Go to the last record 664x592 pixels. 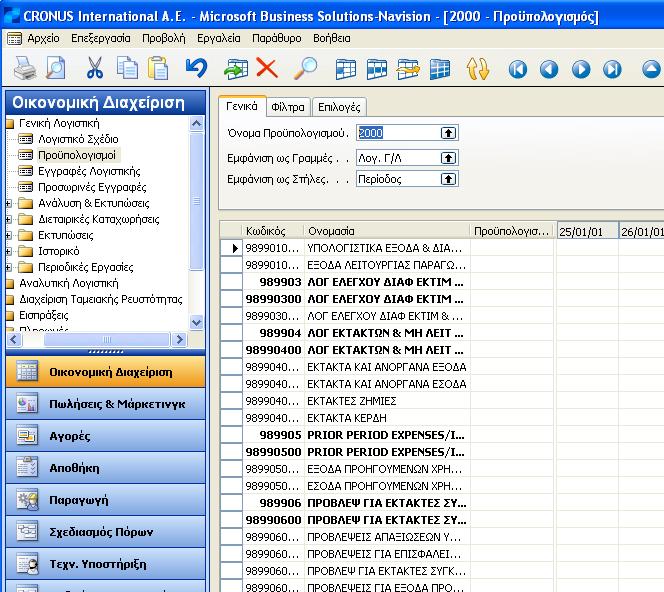pyautogui.click(x=612, y=69)
